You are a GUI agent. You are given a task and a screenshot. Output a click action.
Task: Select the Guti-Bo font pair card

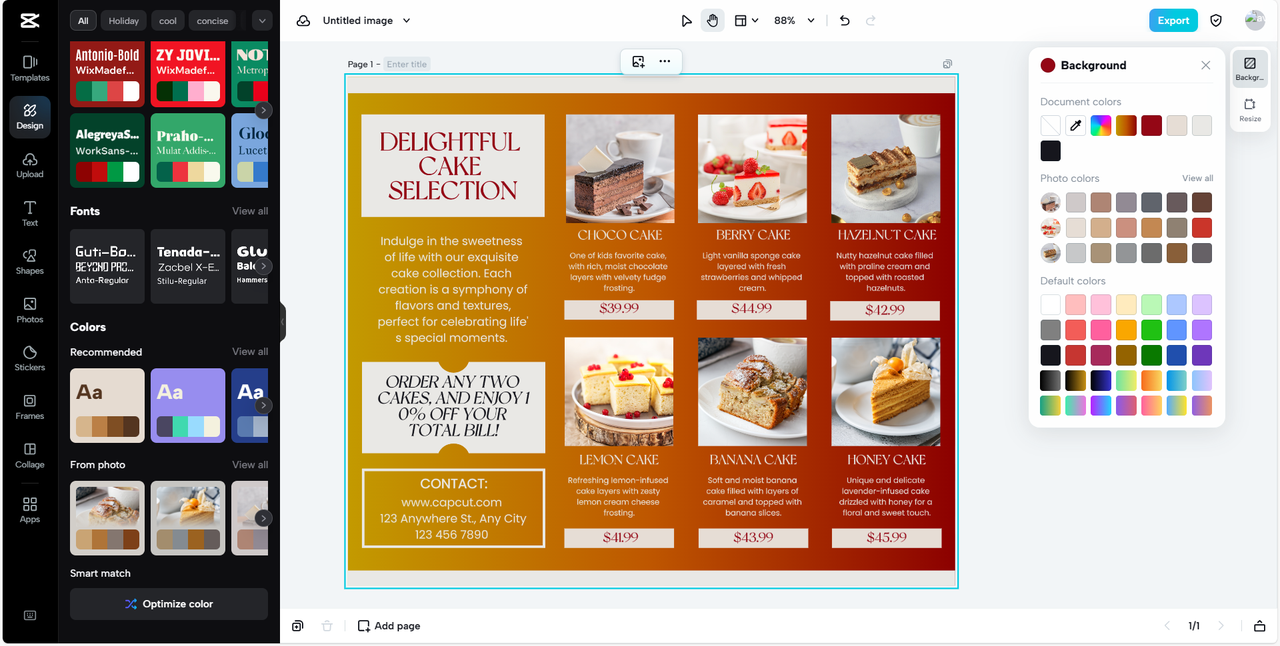coord(107,265)
